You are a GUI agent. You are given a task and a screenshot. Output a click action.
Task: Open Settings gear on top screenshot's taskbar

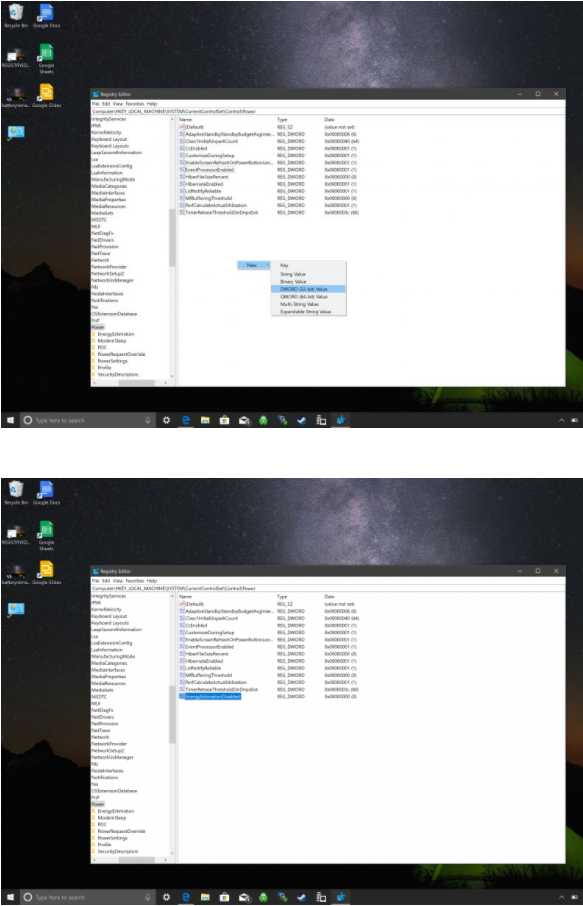[166, 420]
